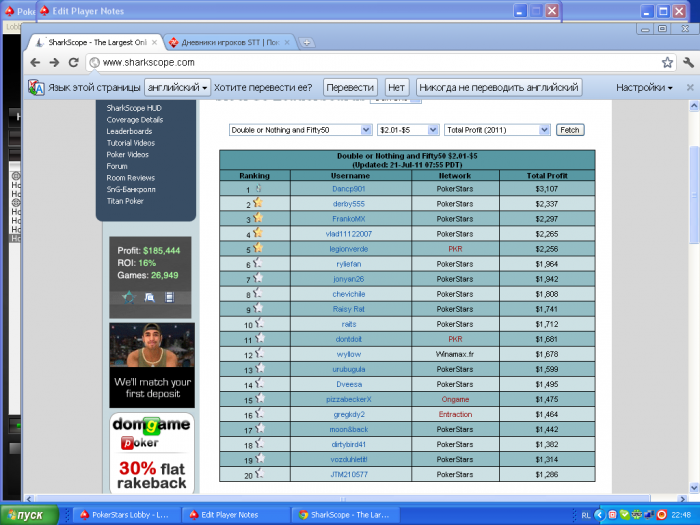Click the page scroll-down arrow
The image size is (700, 525).
pos(694,487)
